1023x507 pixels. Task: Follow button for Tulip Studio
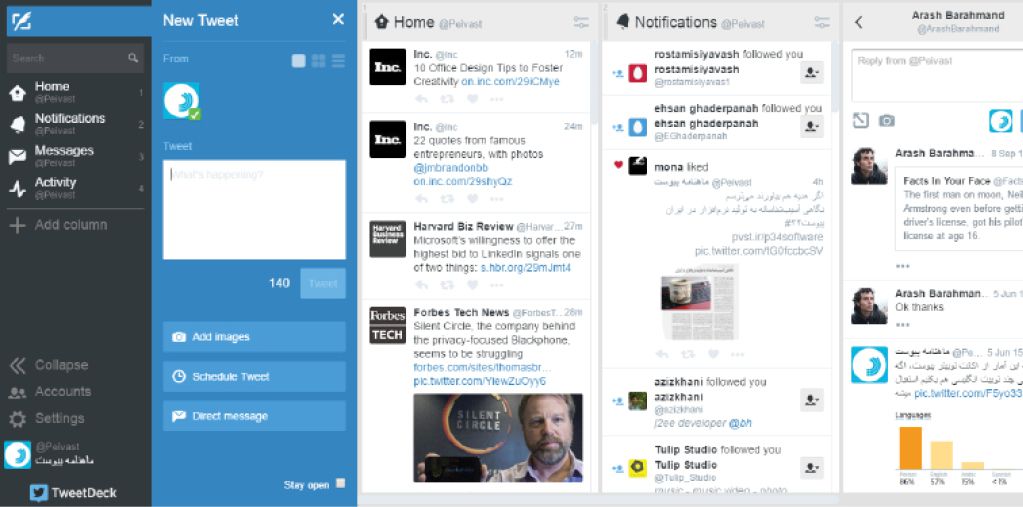click(x=812, y=467)
